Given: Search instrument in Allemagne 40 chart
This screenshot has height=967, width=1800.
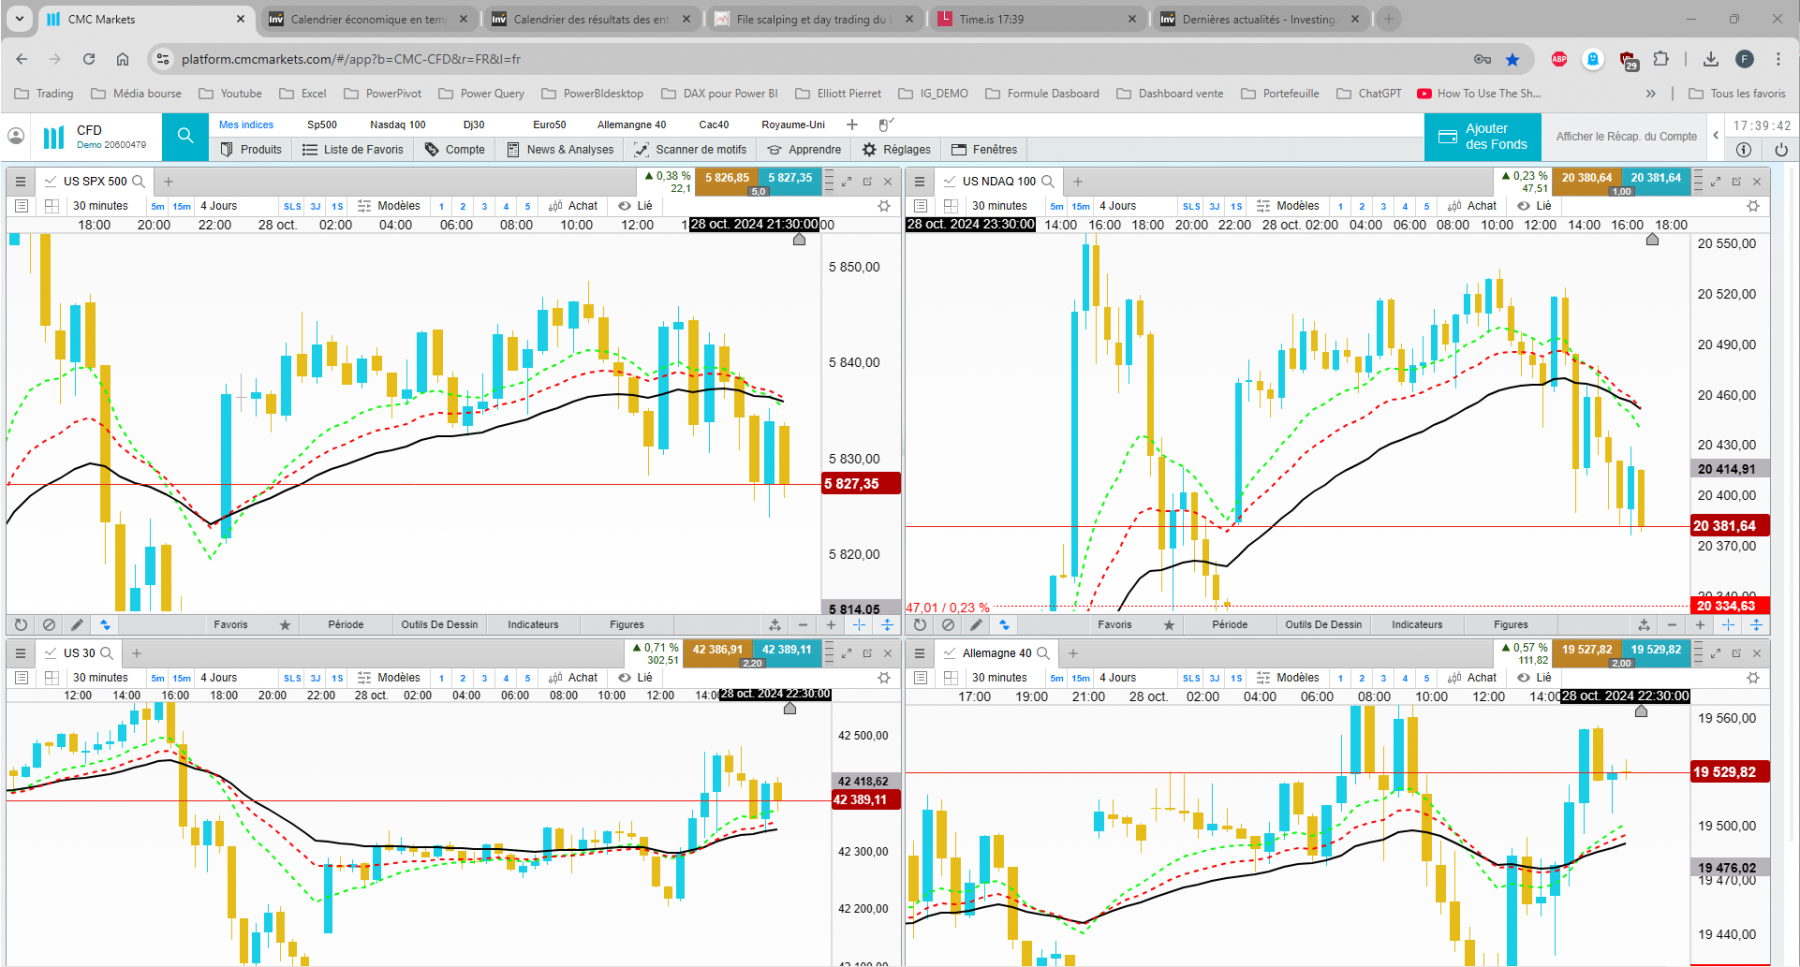Looking at the screenshot, I should (1043, 653).
